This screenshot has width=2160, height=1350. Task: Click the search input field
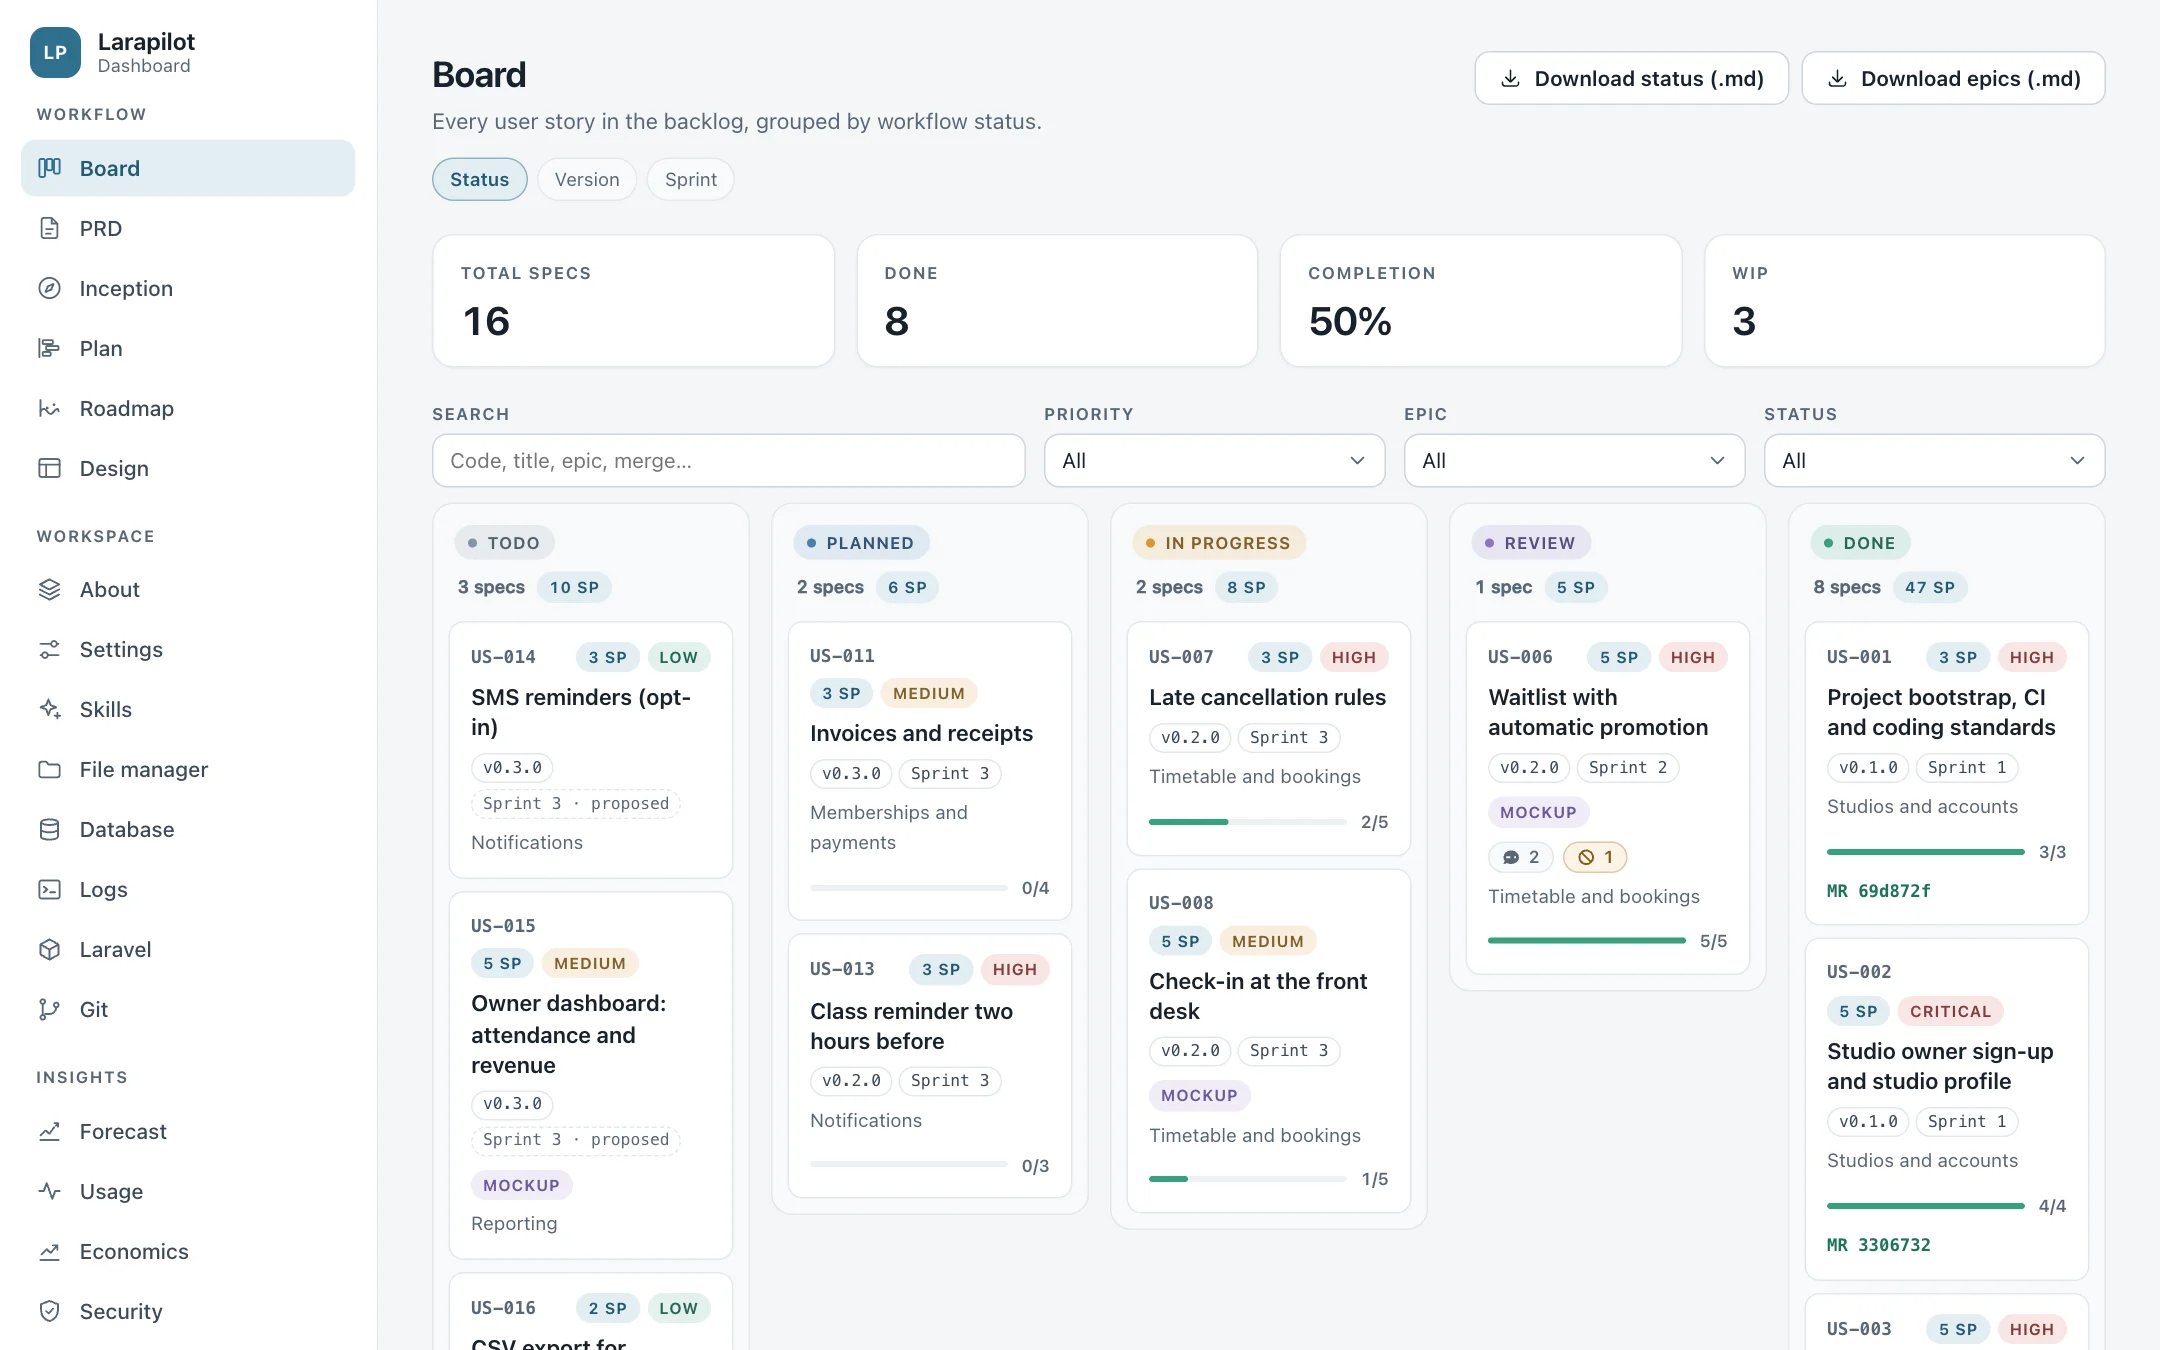pyautogui.click(x=729, y=460)
